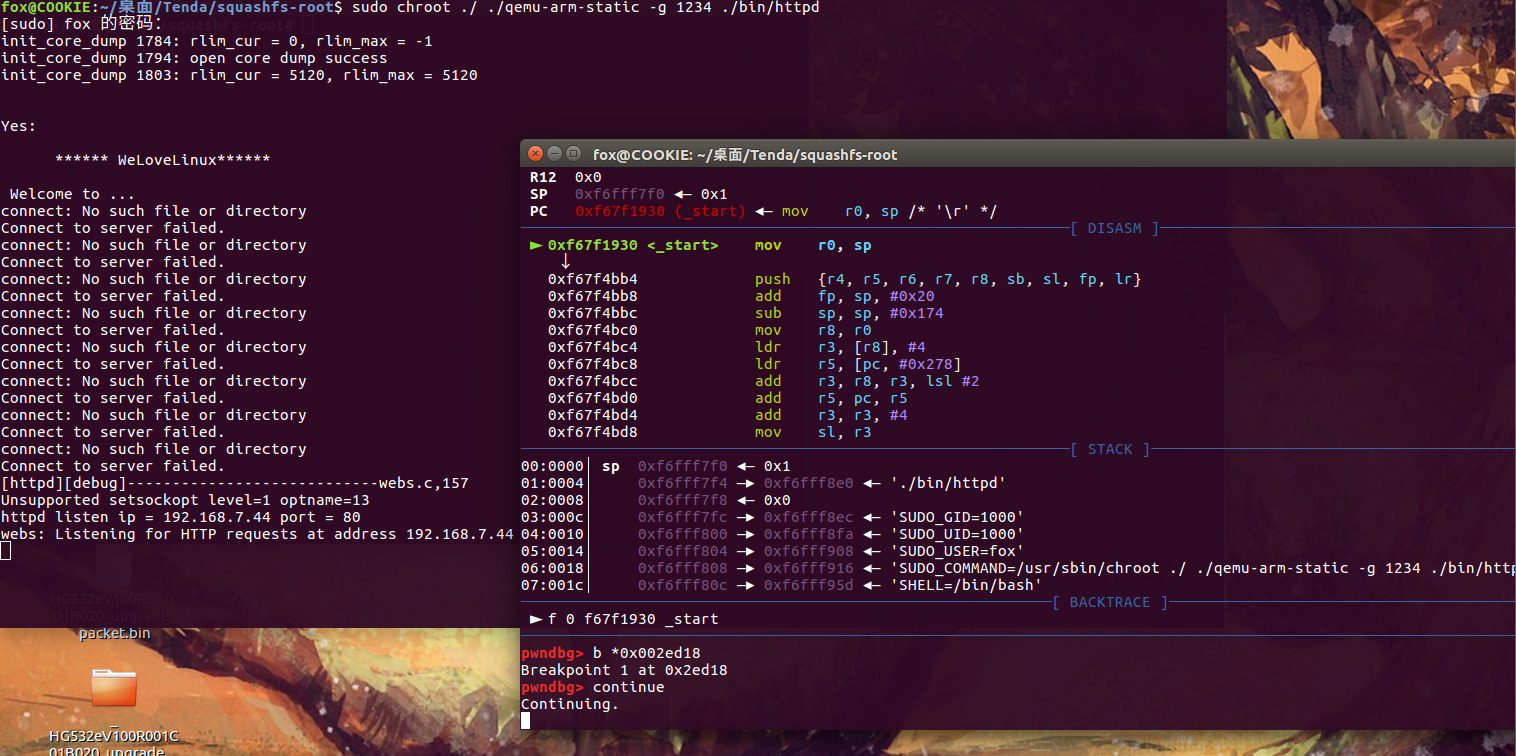Select address 0xf67f4bc8 ldr r5 line
Screen dimensions: 1516x756
coord(754,364)
